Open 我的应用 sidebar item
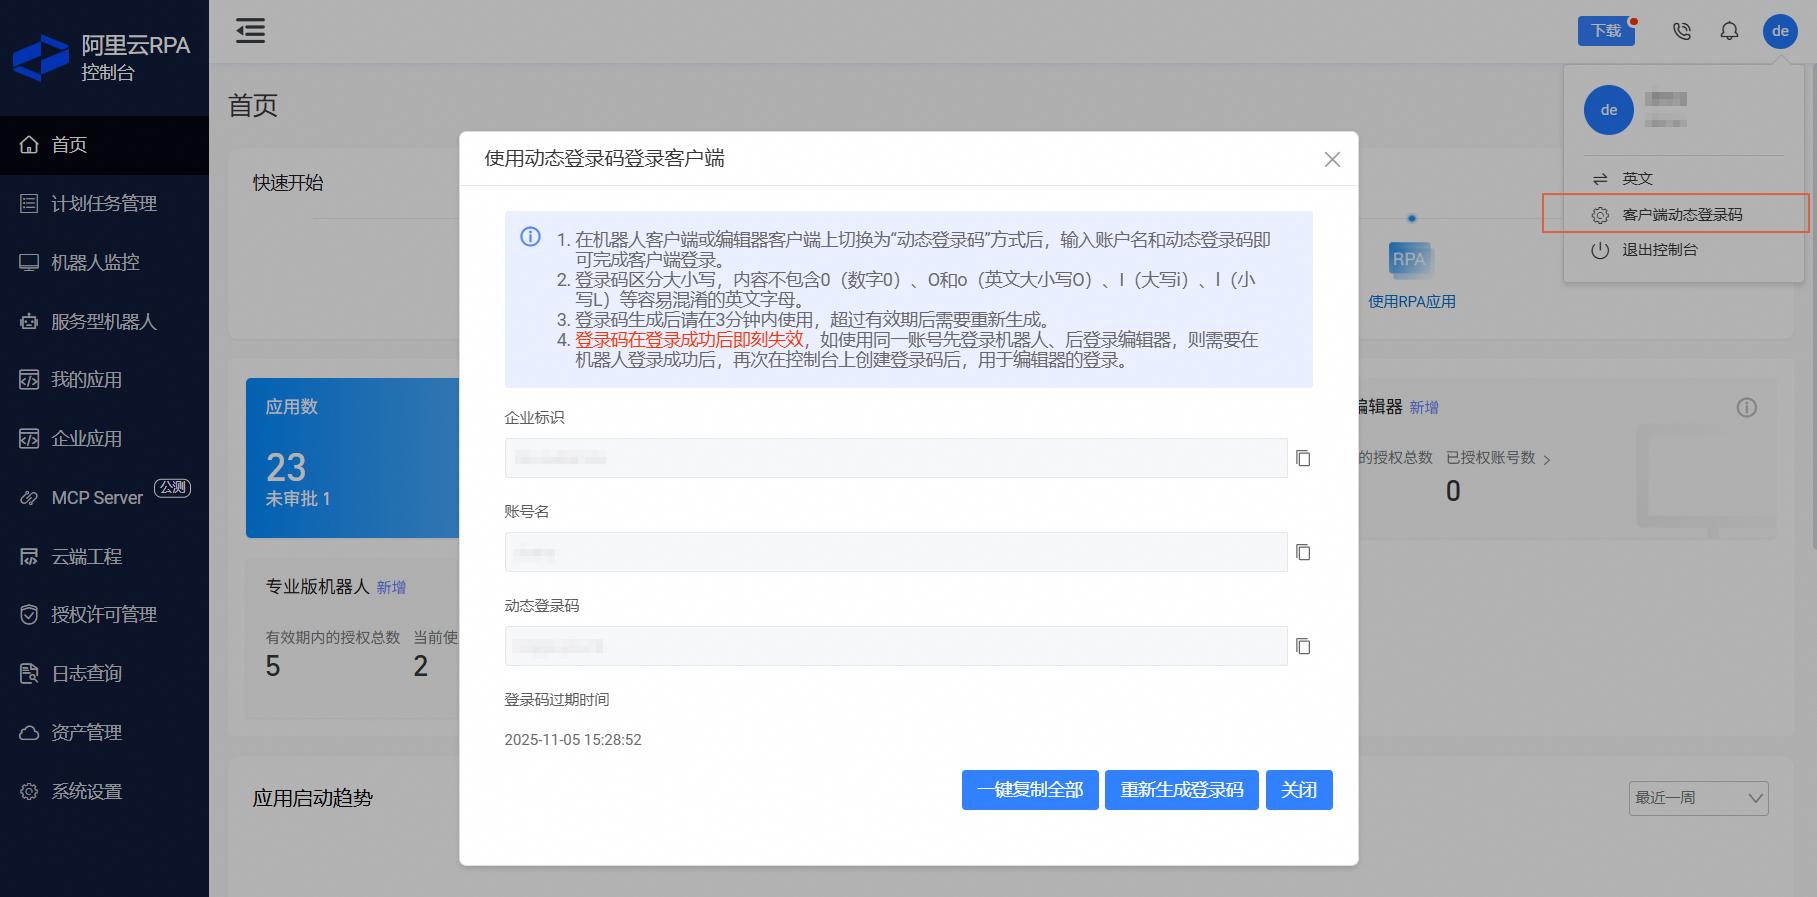 104,380
